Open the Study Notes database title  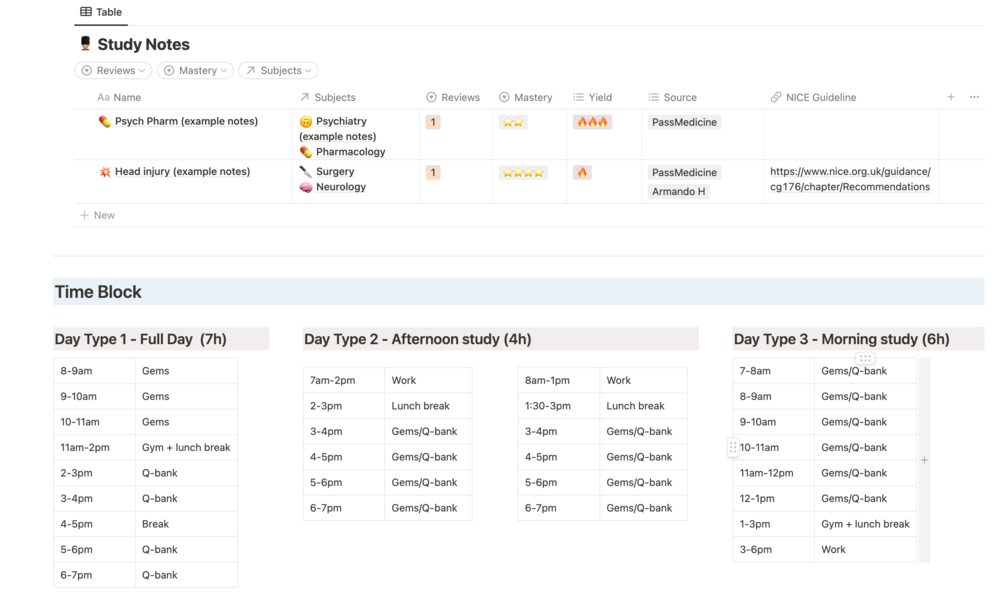(143, 44)
